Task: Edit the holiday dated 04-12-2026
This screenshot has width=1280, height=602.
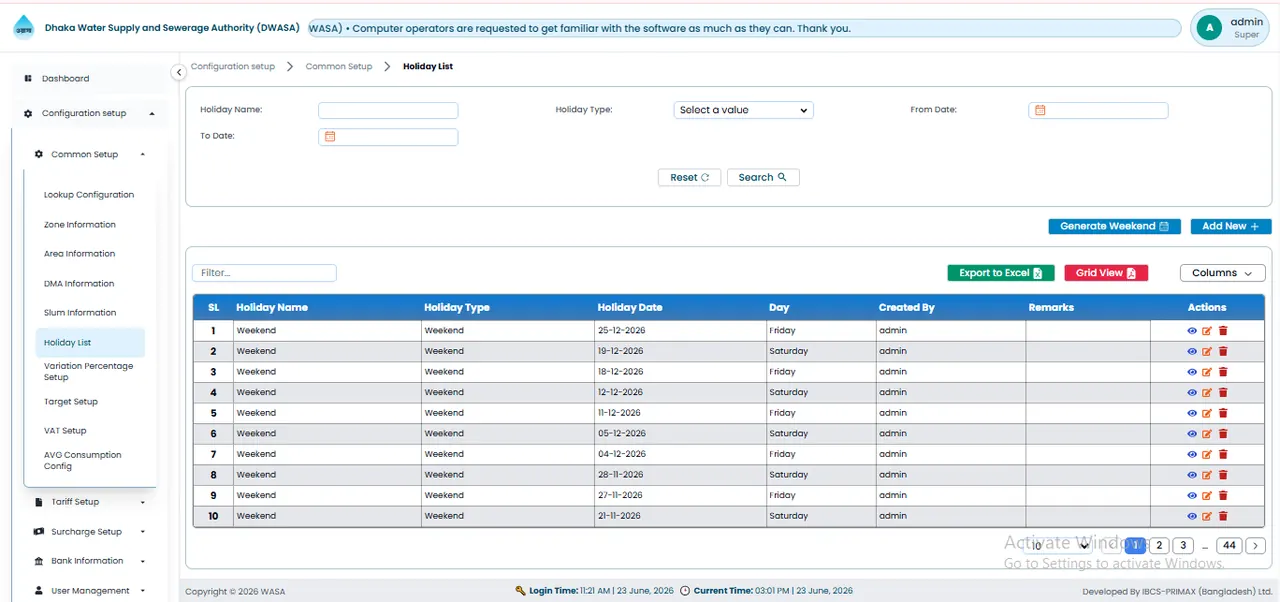Action: (1207, 454)
